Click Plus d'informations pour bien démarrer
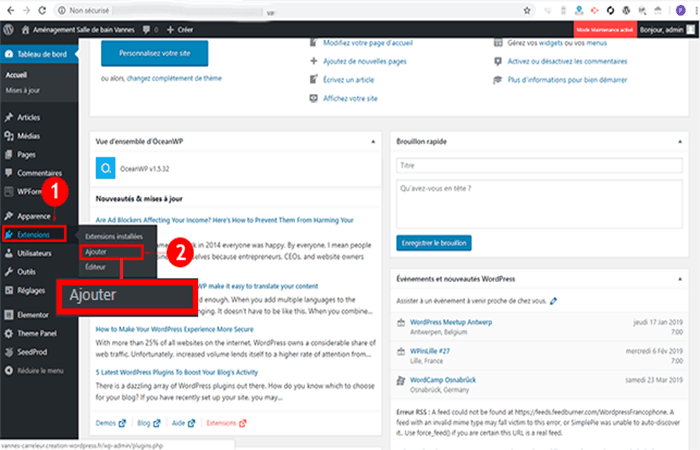700x450 pixels. coord(567,79)
